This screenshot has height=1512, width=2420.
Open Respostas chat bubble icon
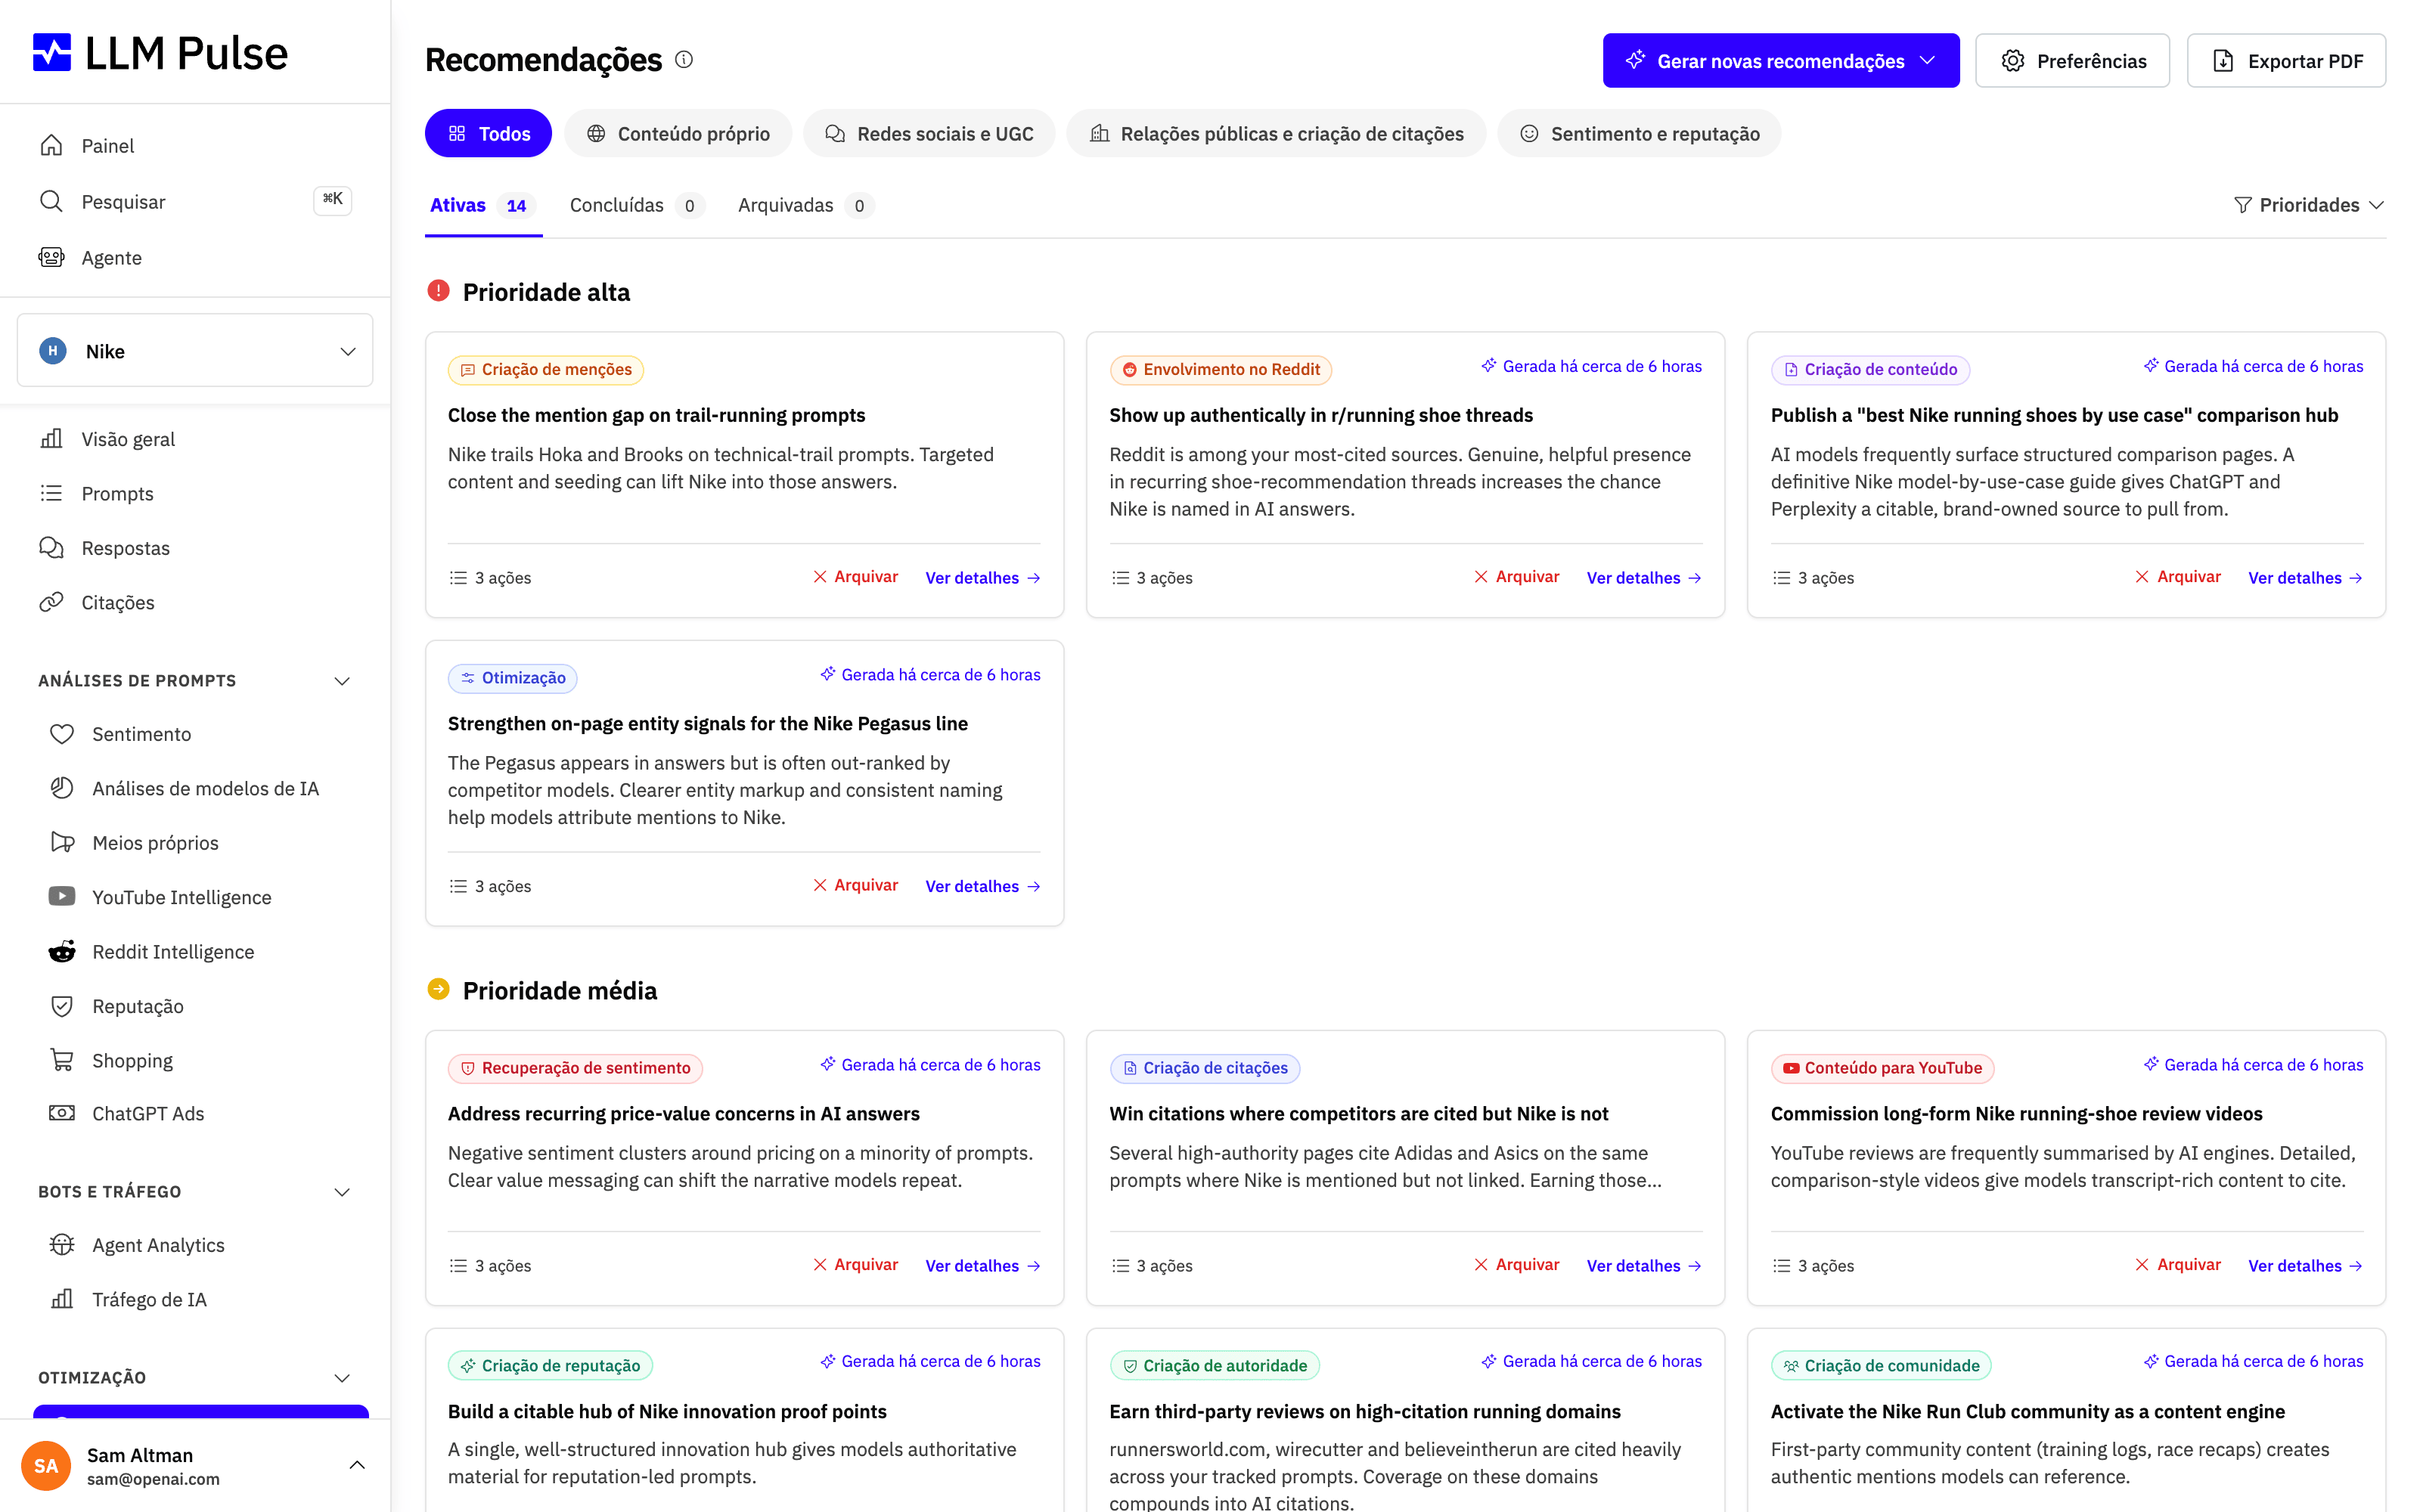click(51, 547)
